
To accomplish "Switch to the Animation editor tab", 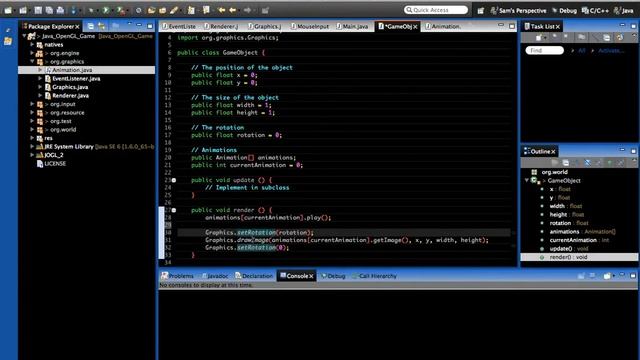I will [x=443, y=26].
